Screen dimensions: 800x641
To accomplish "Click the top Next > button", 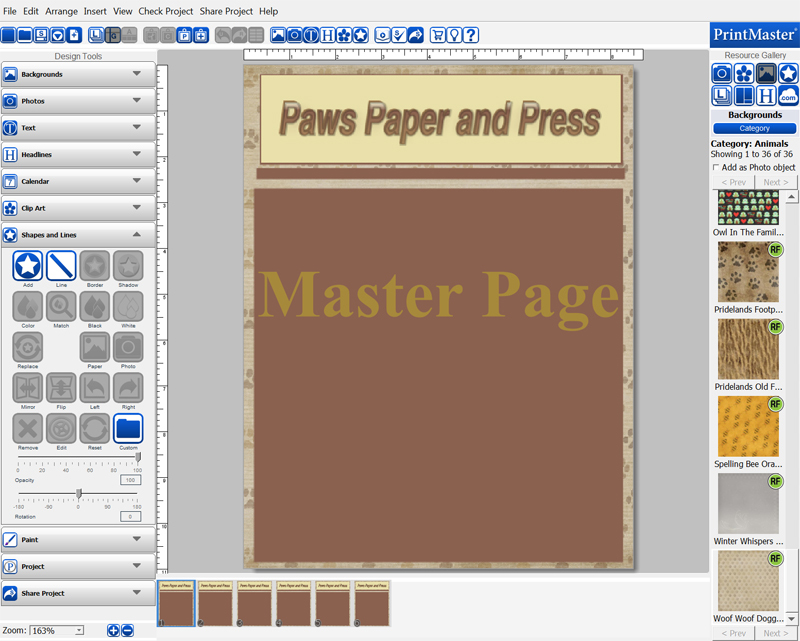I will pos(776,182).
